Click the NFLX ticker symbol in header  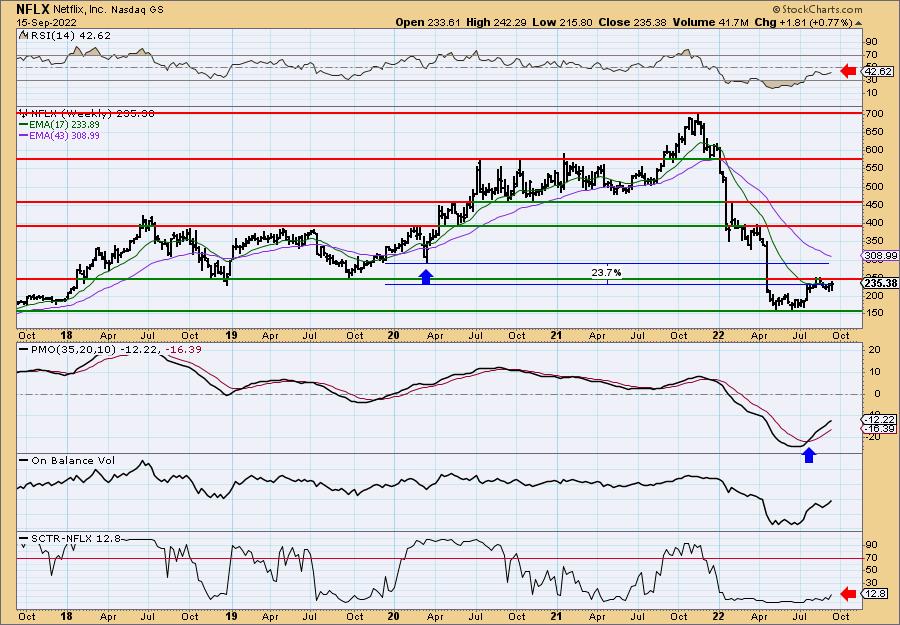click(x=33, y=9)
